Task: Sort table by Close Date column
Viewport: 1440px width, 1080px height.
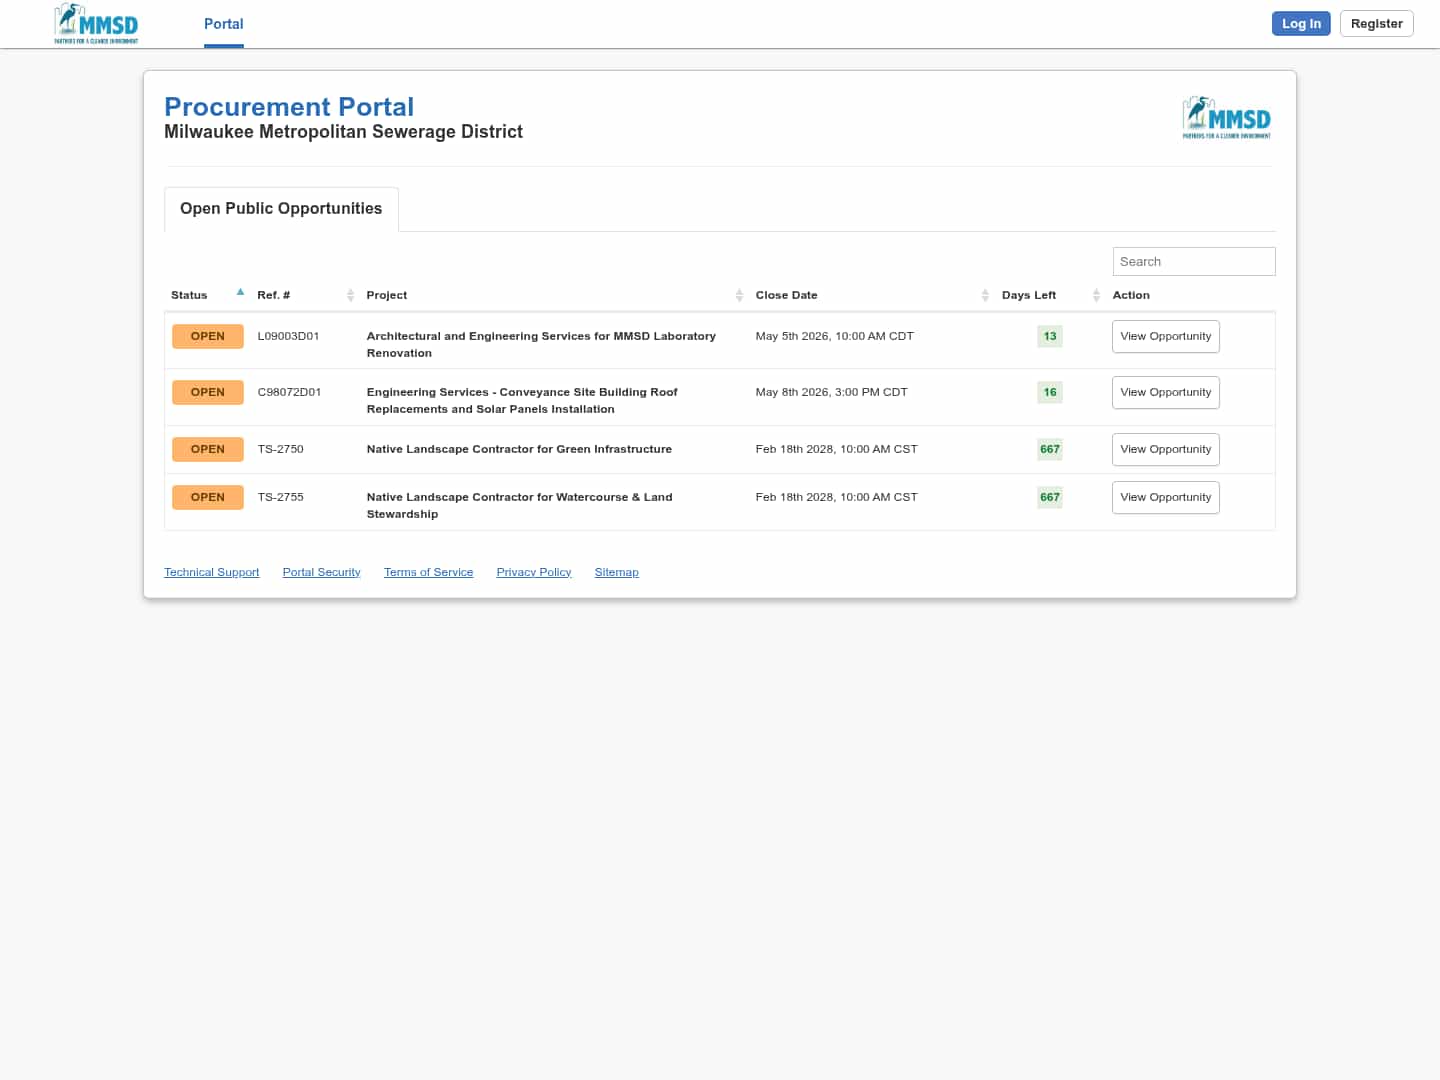Action: (x=985, y=295)
